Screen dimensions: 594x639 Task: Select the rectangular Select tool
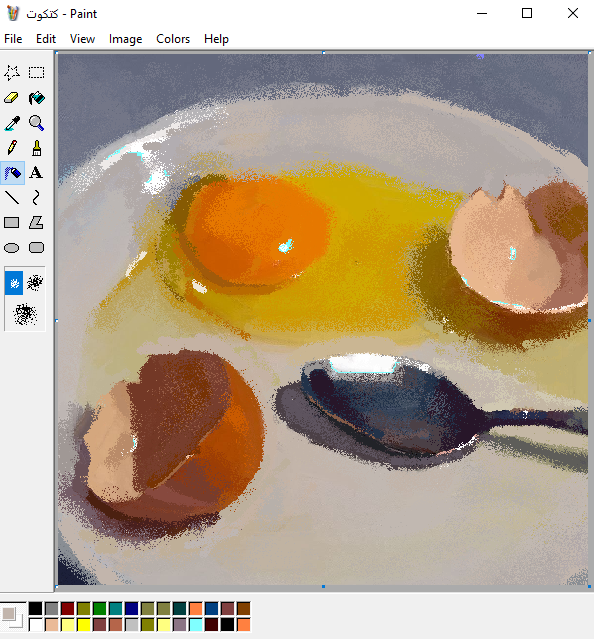pyautogui.click(x=36, y=73)
